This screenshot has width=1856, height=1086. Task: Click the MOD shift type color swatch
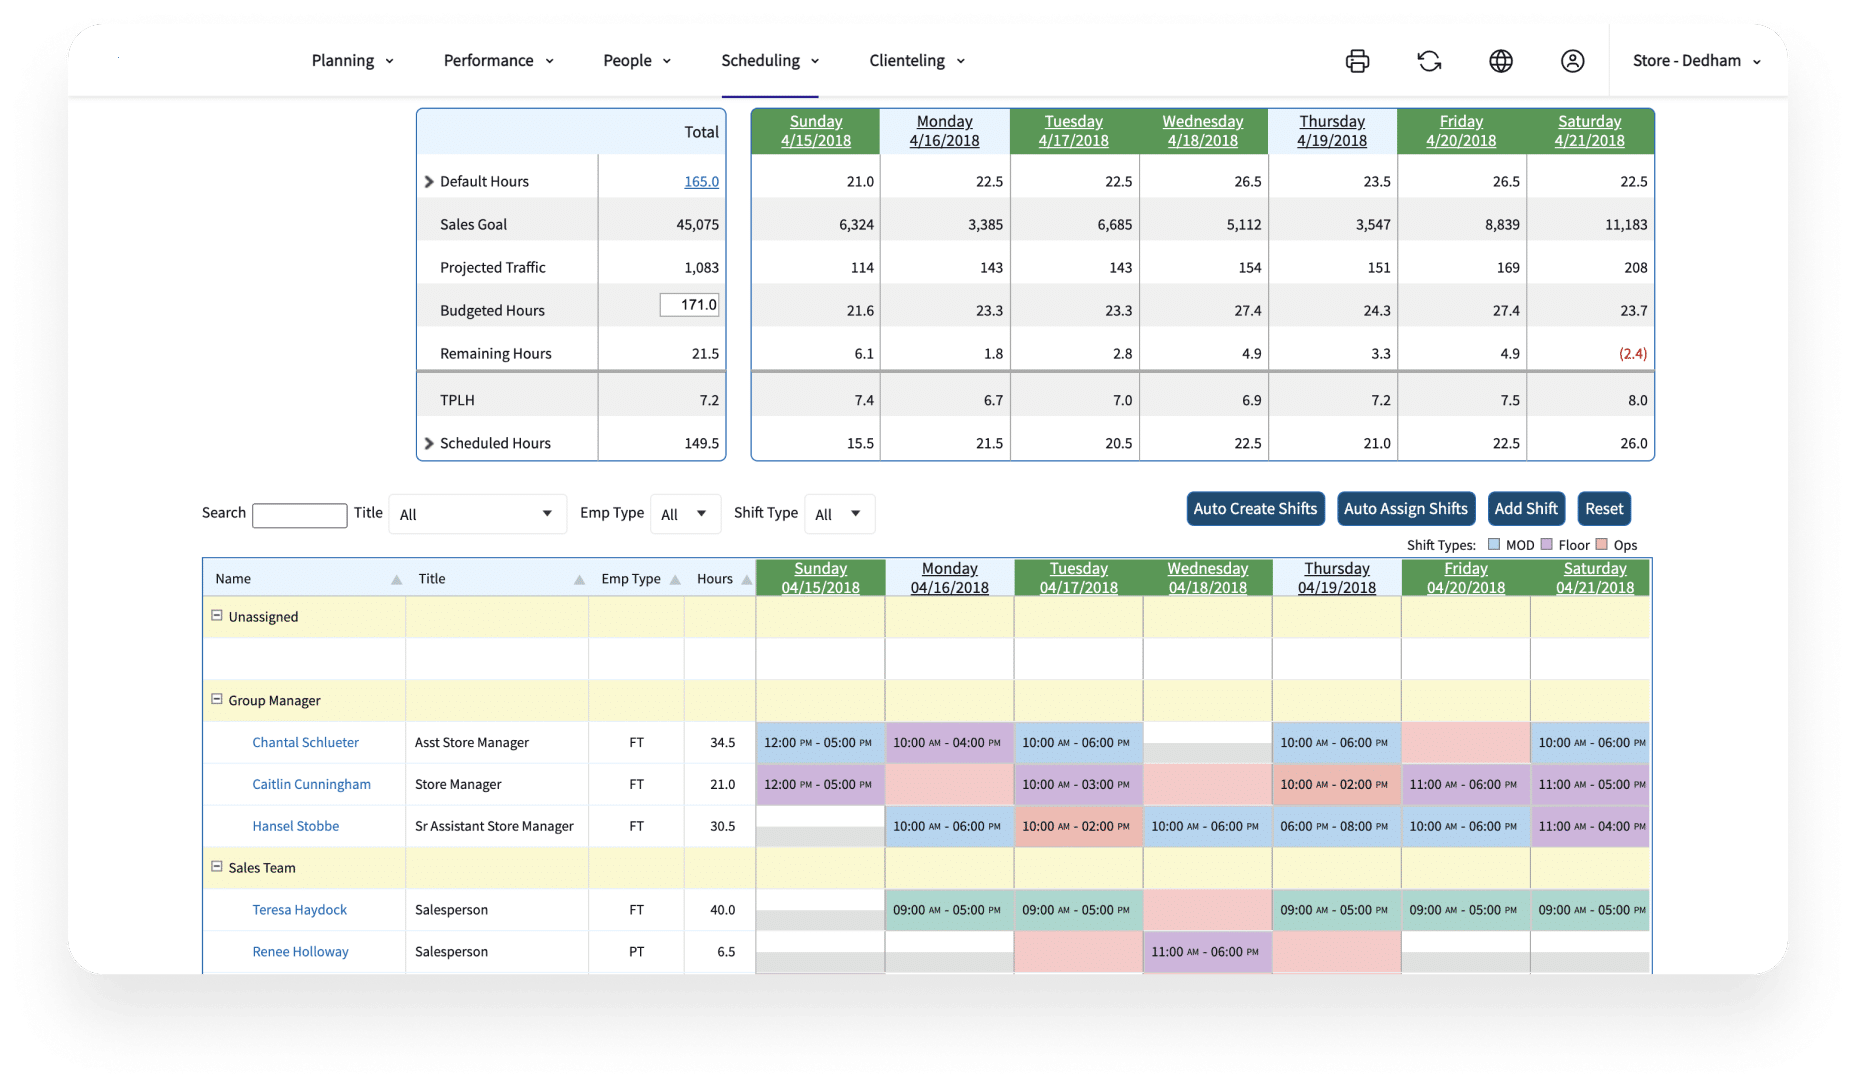(1494, 545)
